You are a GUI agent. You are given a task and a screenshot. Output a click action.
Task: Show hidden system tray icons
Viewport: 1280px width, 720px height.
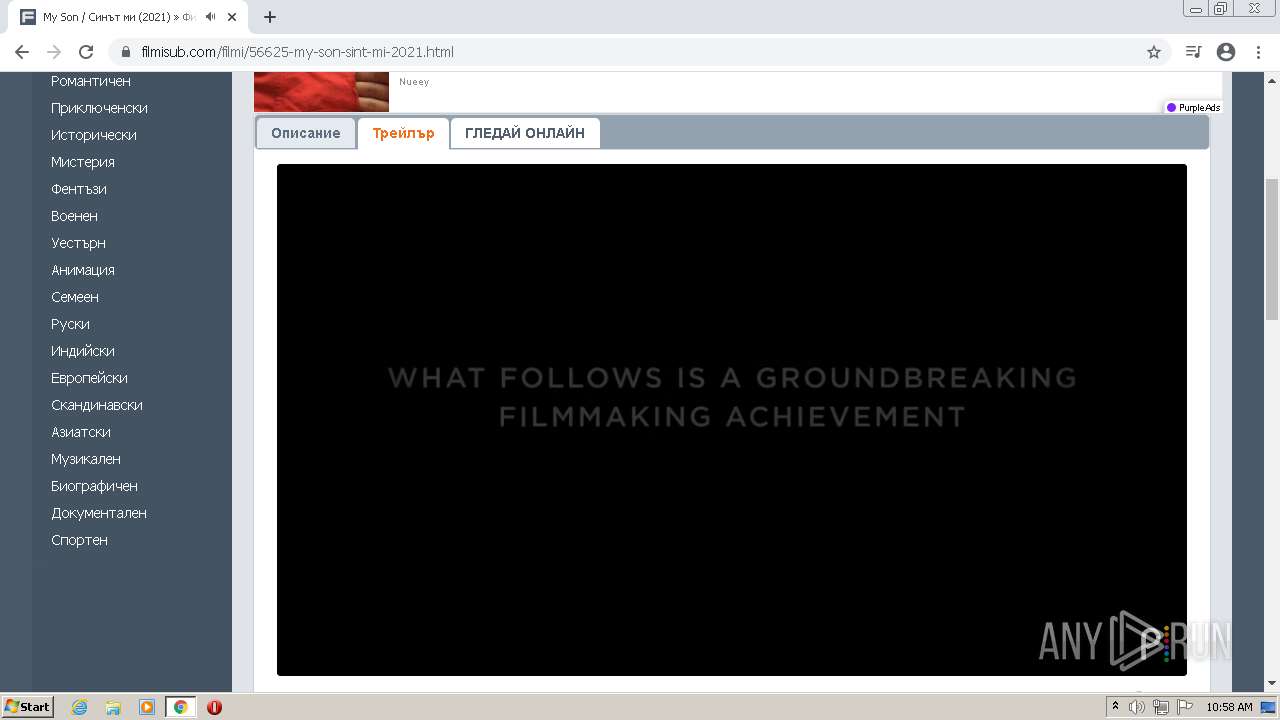1115,707
